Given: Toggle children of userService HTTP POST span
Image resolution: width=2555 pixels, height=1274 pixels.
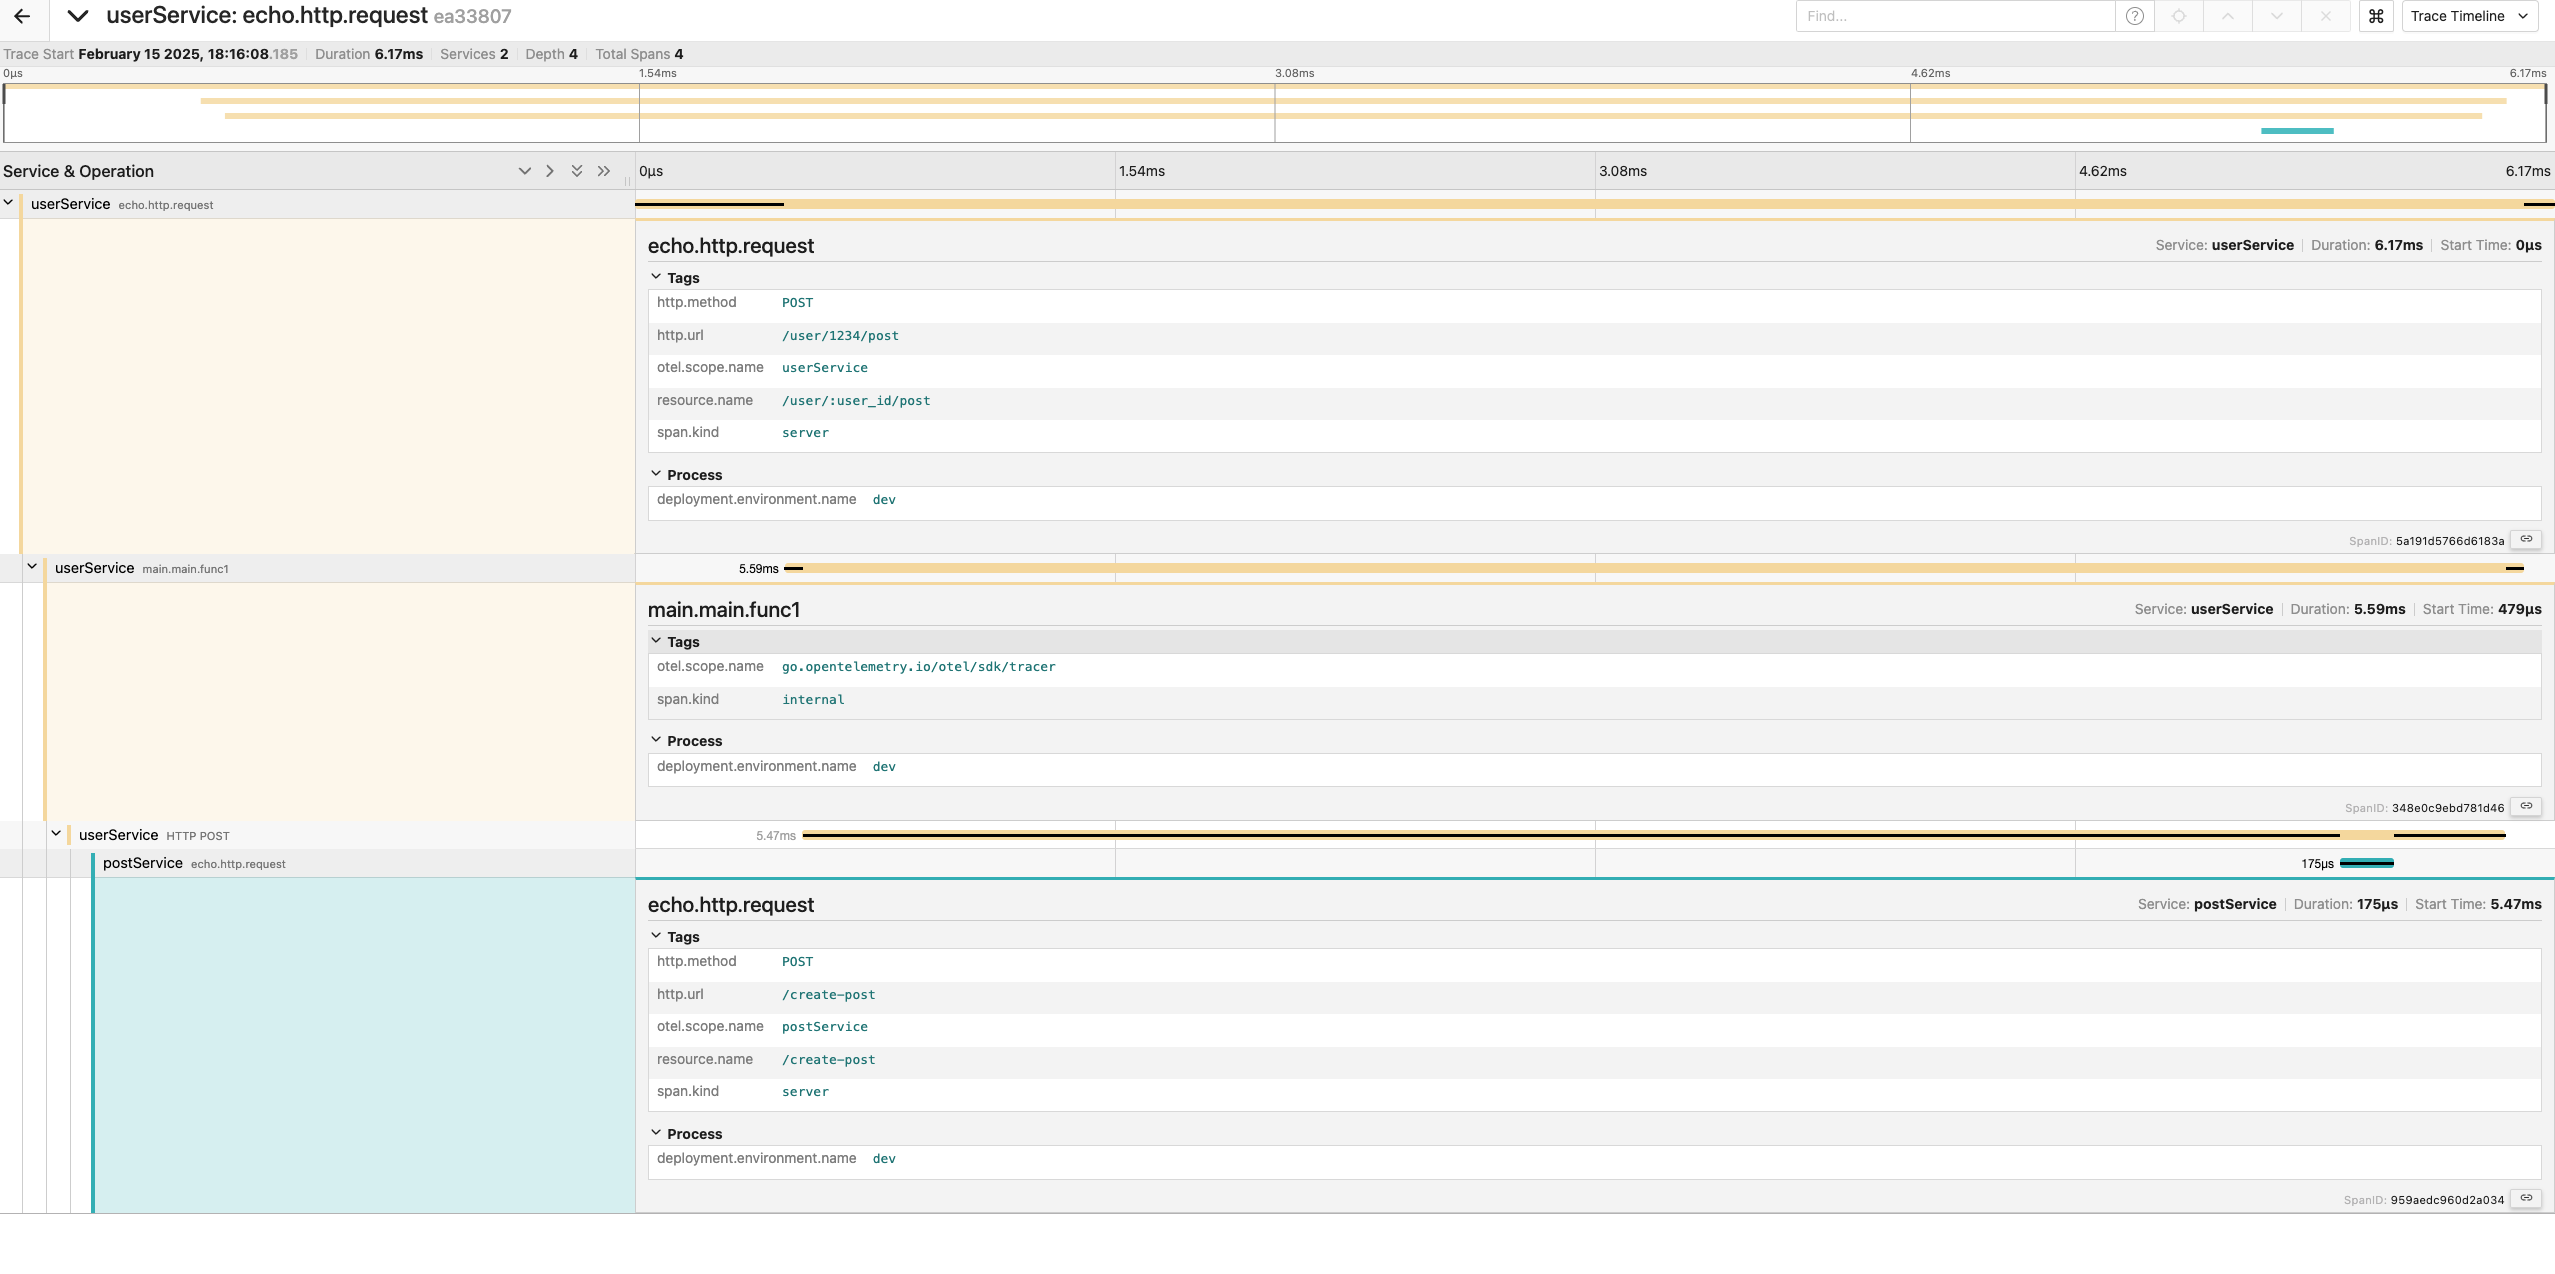Looking at the screenshot, I should (x=56, y=834).
